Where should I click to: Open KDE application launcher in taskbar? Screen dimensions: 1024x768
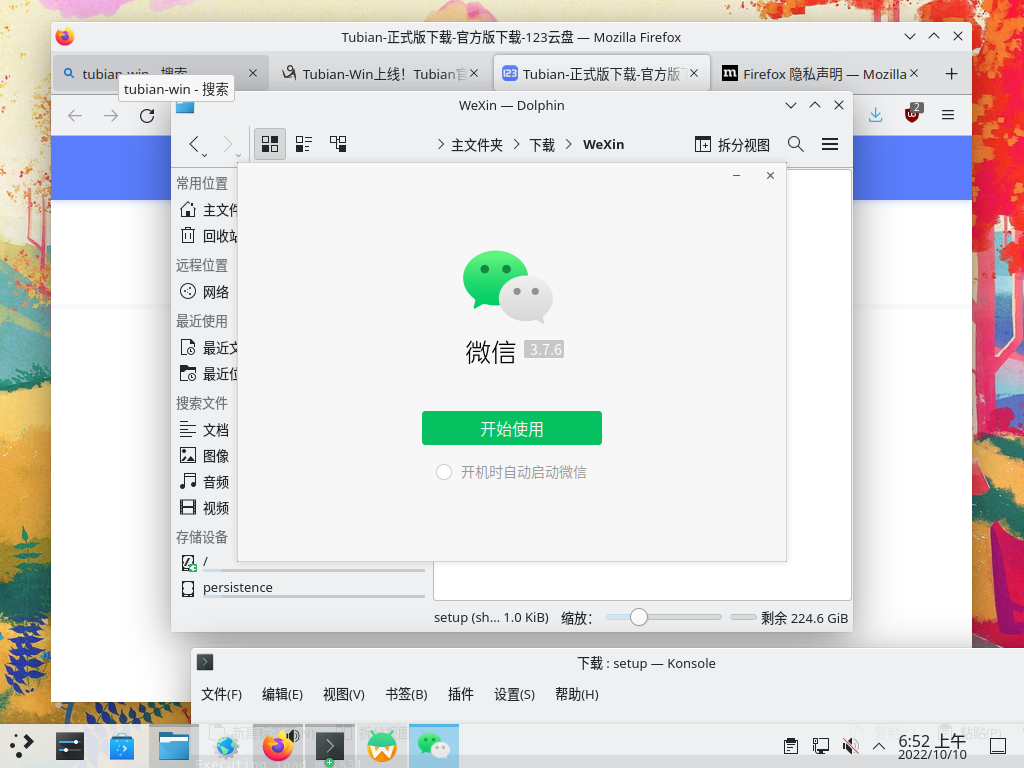[x=22, y=746]
